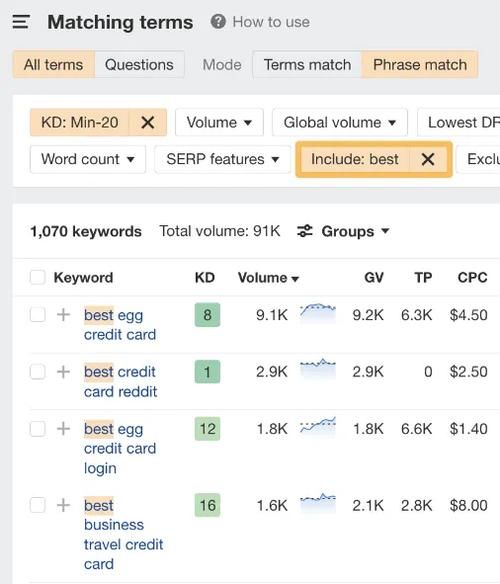Viewport: 500px width, 584px height.
Task: Open the hamburger menu icon
Action: (x=21, y=22)
